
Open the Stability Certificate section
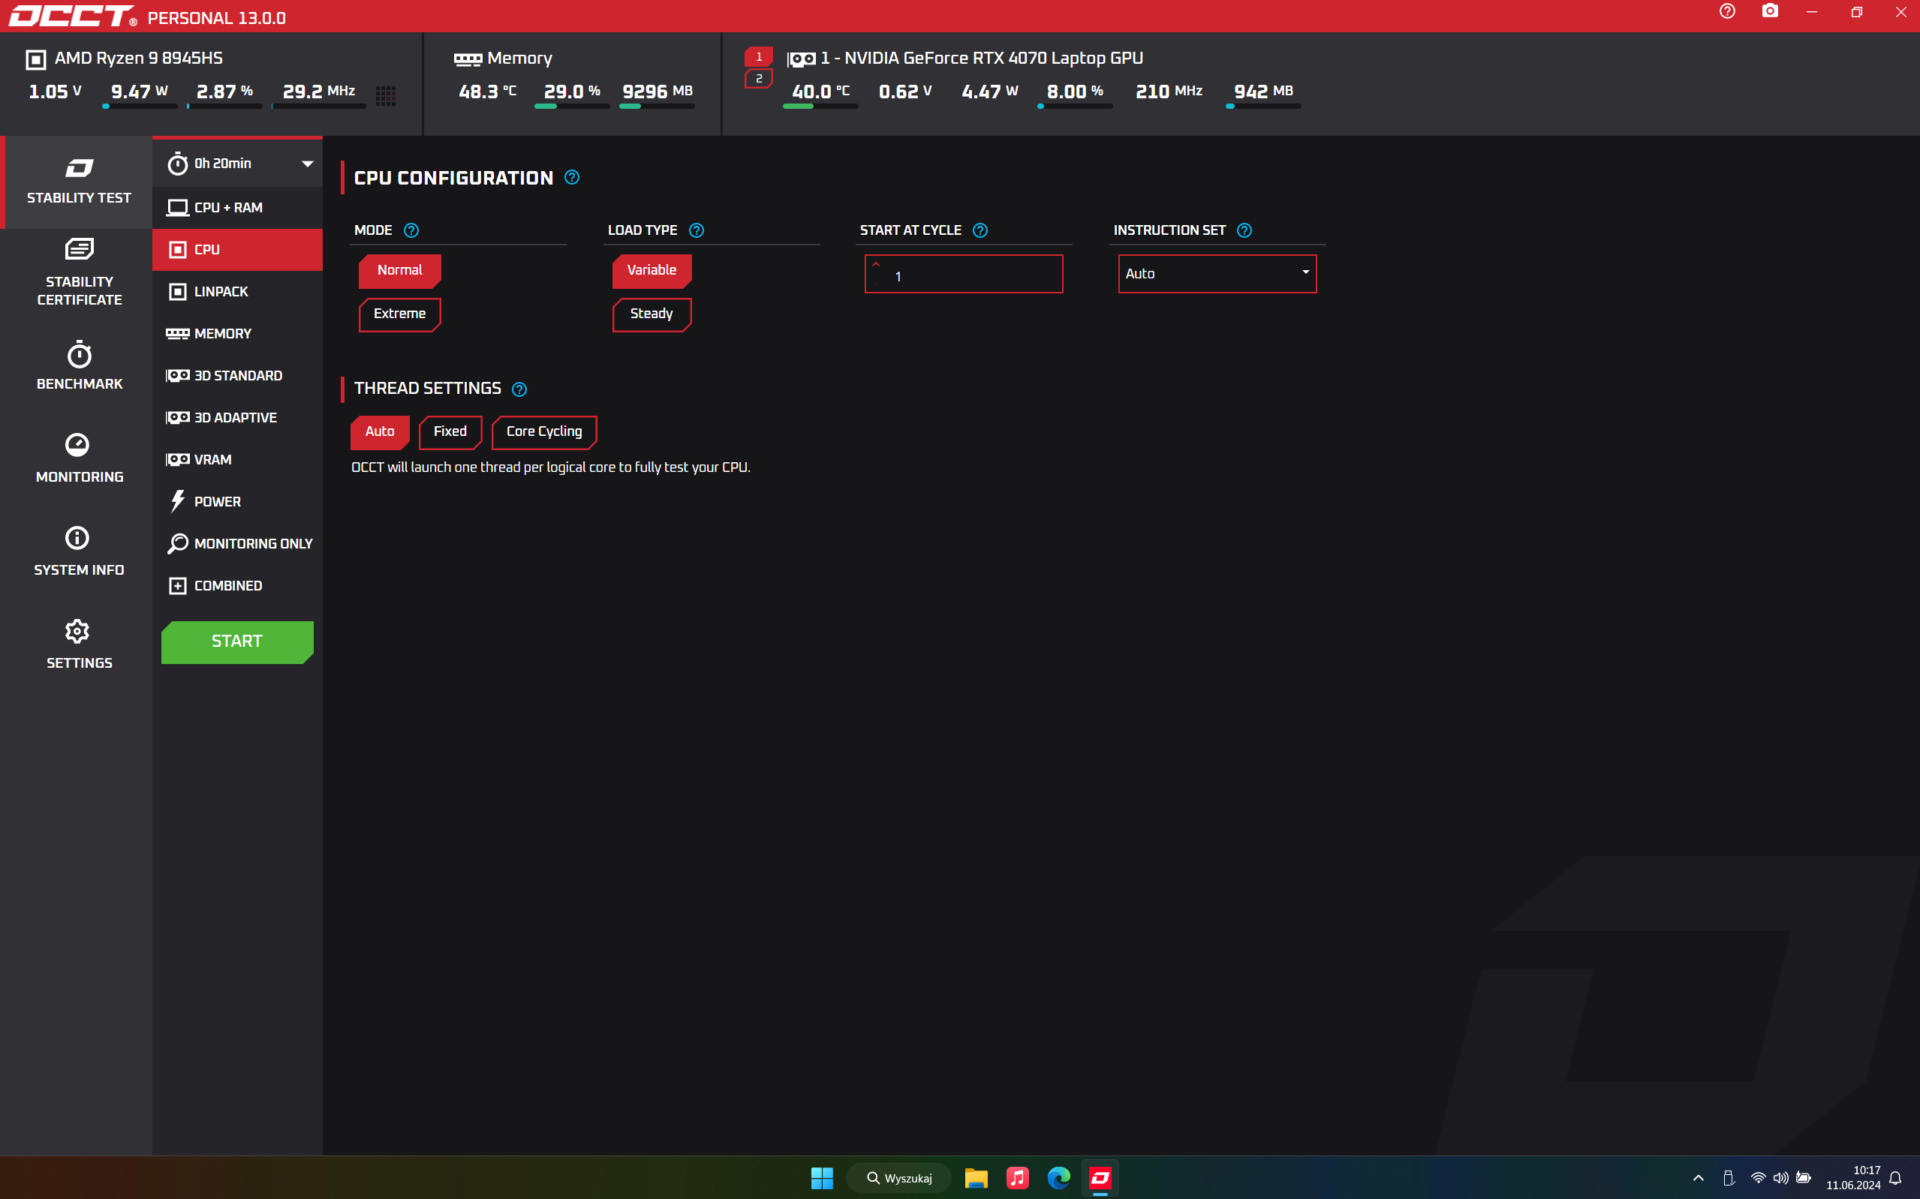[x=79, y=272]
